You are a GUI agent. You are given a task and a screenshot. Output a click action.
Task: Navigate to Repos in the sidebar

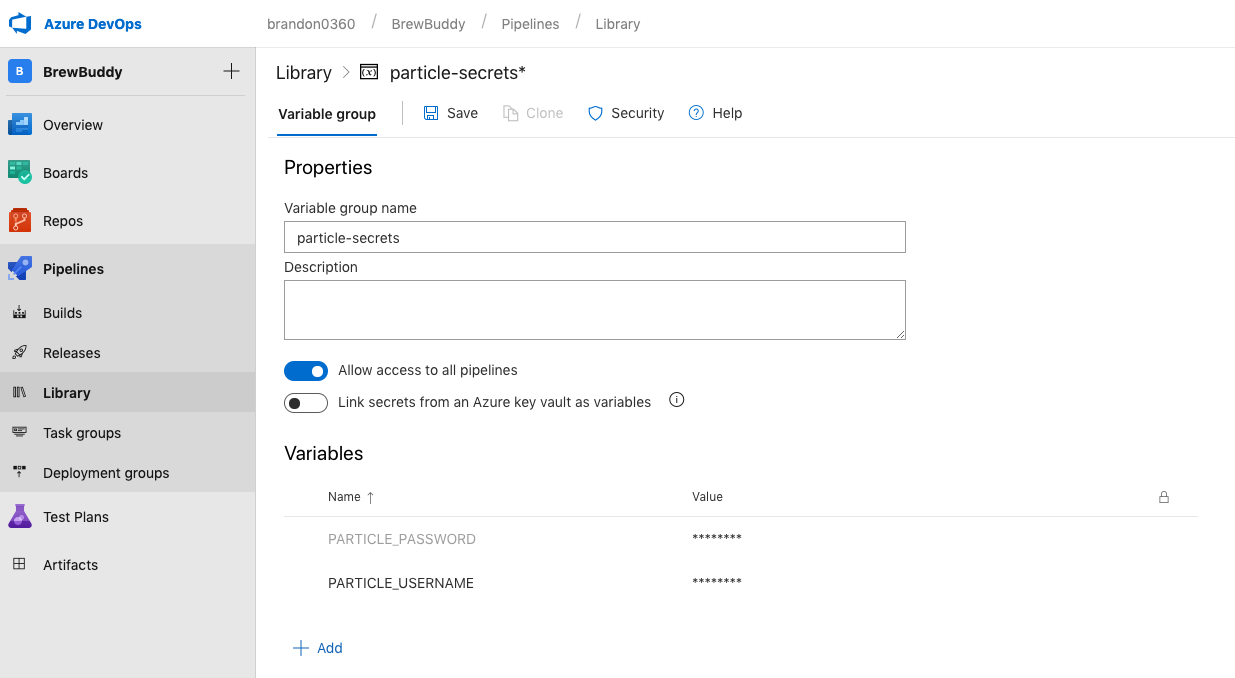pyautogui.click(x=63, y=221)
